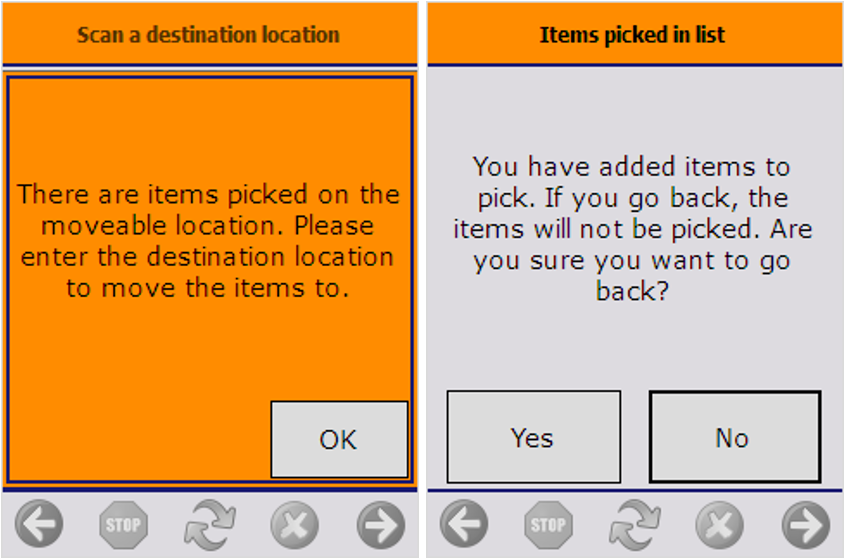
Task: Click the forward arrow on the destination location screen
Action: 381,524
